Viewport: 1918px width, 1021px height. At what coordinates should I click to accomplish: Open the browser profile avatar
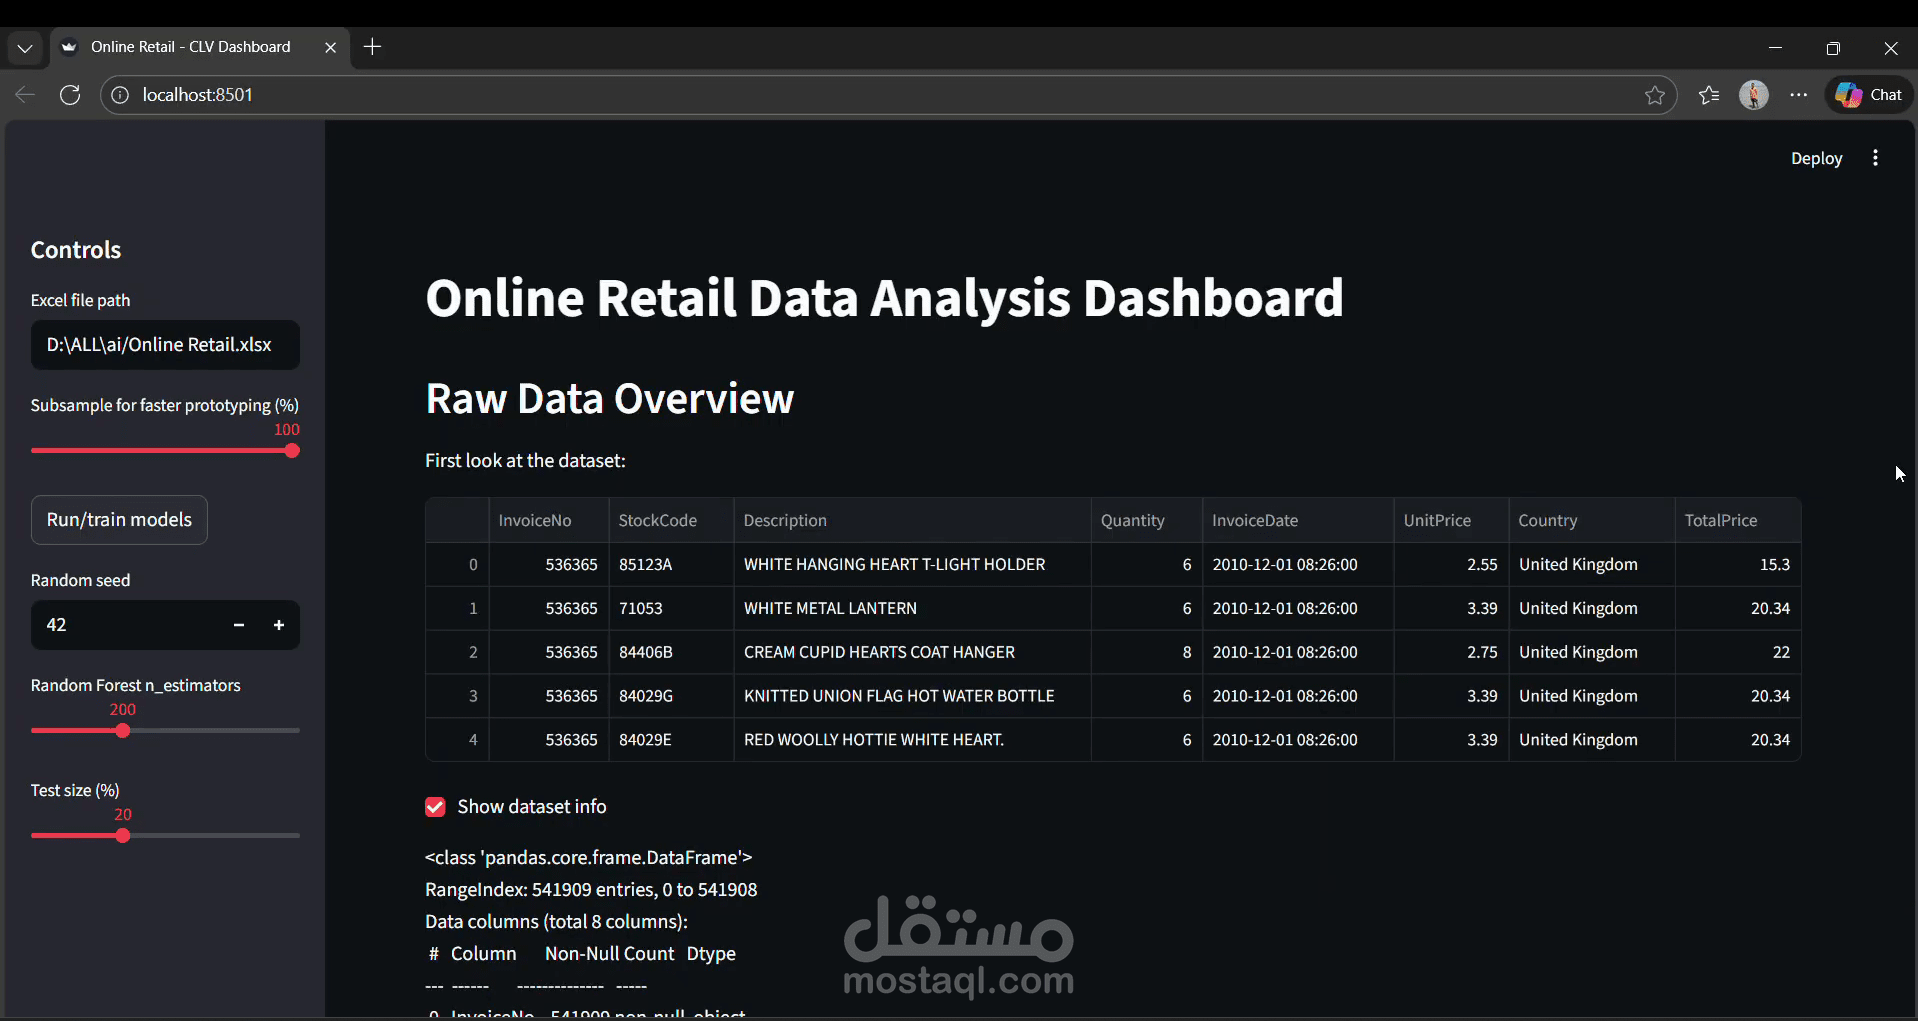coord(1755,94)
